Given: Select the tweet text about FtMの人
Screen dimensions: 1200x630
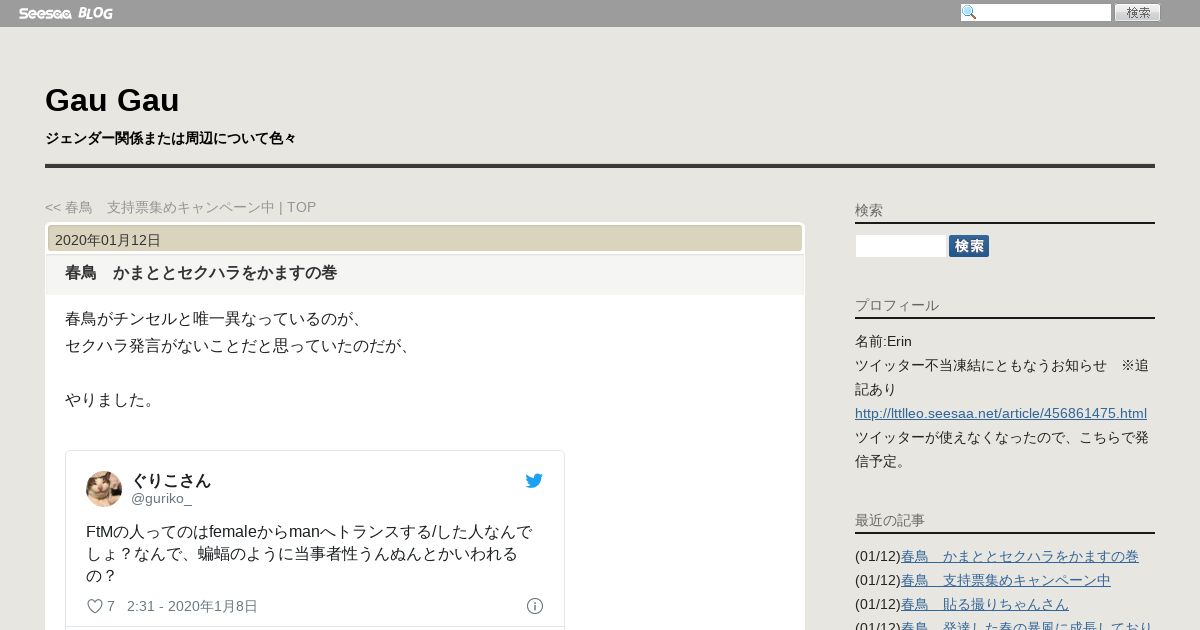Looking at the screenshot, I should click(x=309, y=554).
